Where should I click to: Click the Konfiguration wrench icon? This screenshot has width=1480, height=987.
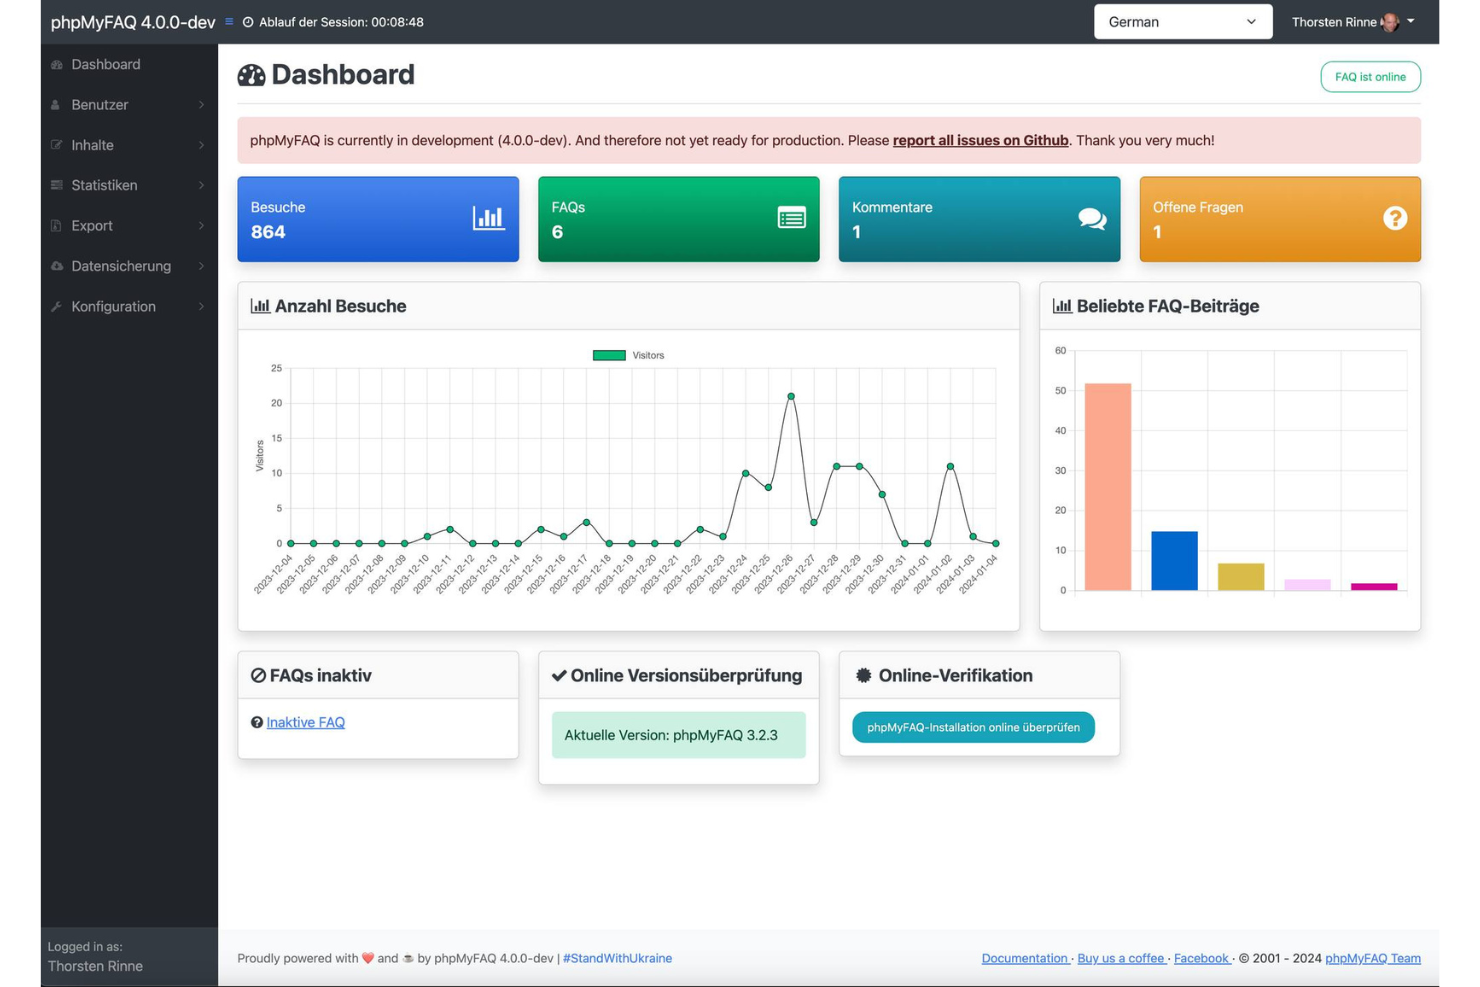(x=57, y=306)
